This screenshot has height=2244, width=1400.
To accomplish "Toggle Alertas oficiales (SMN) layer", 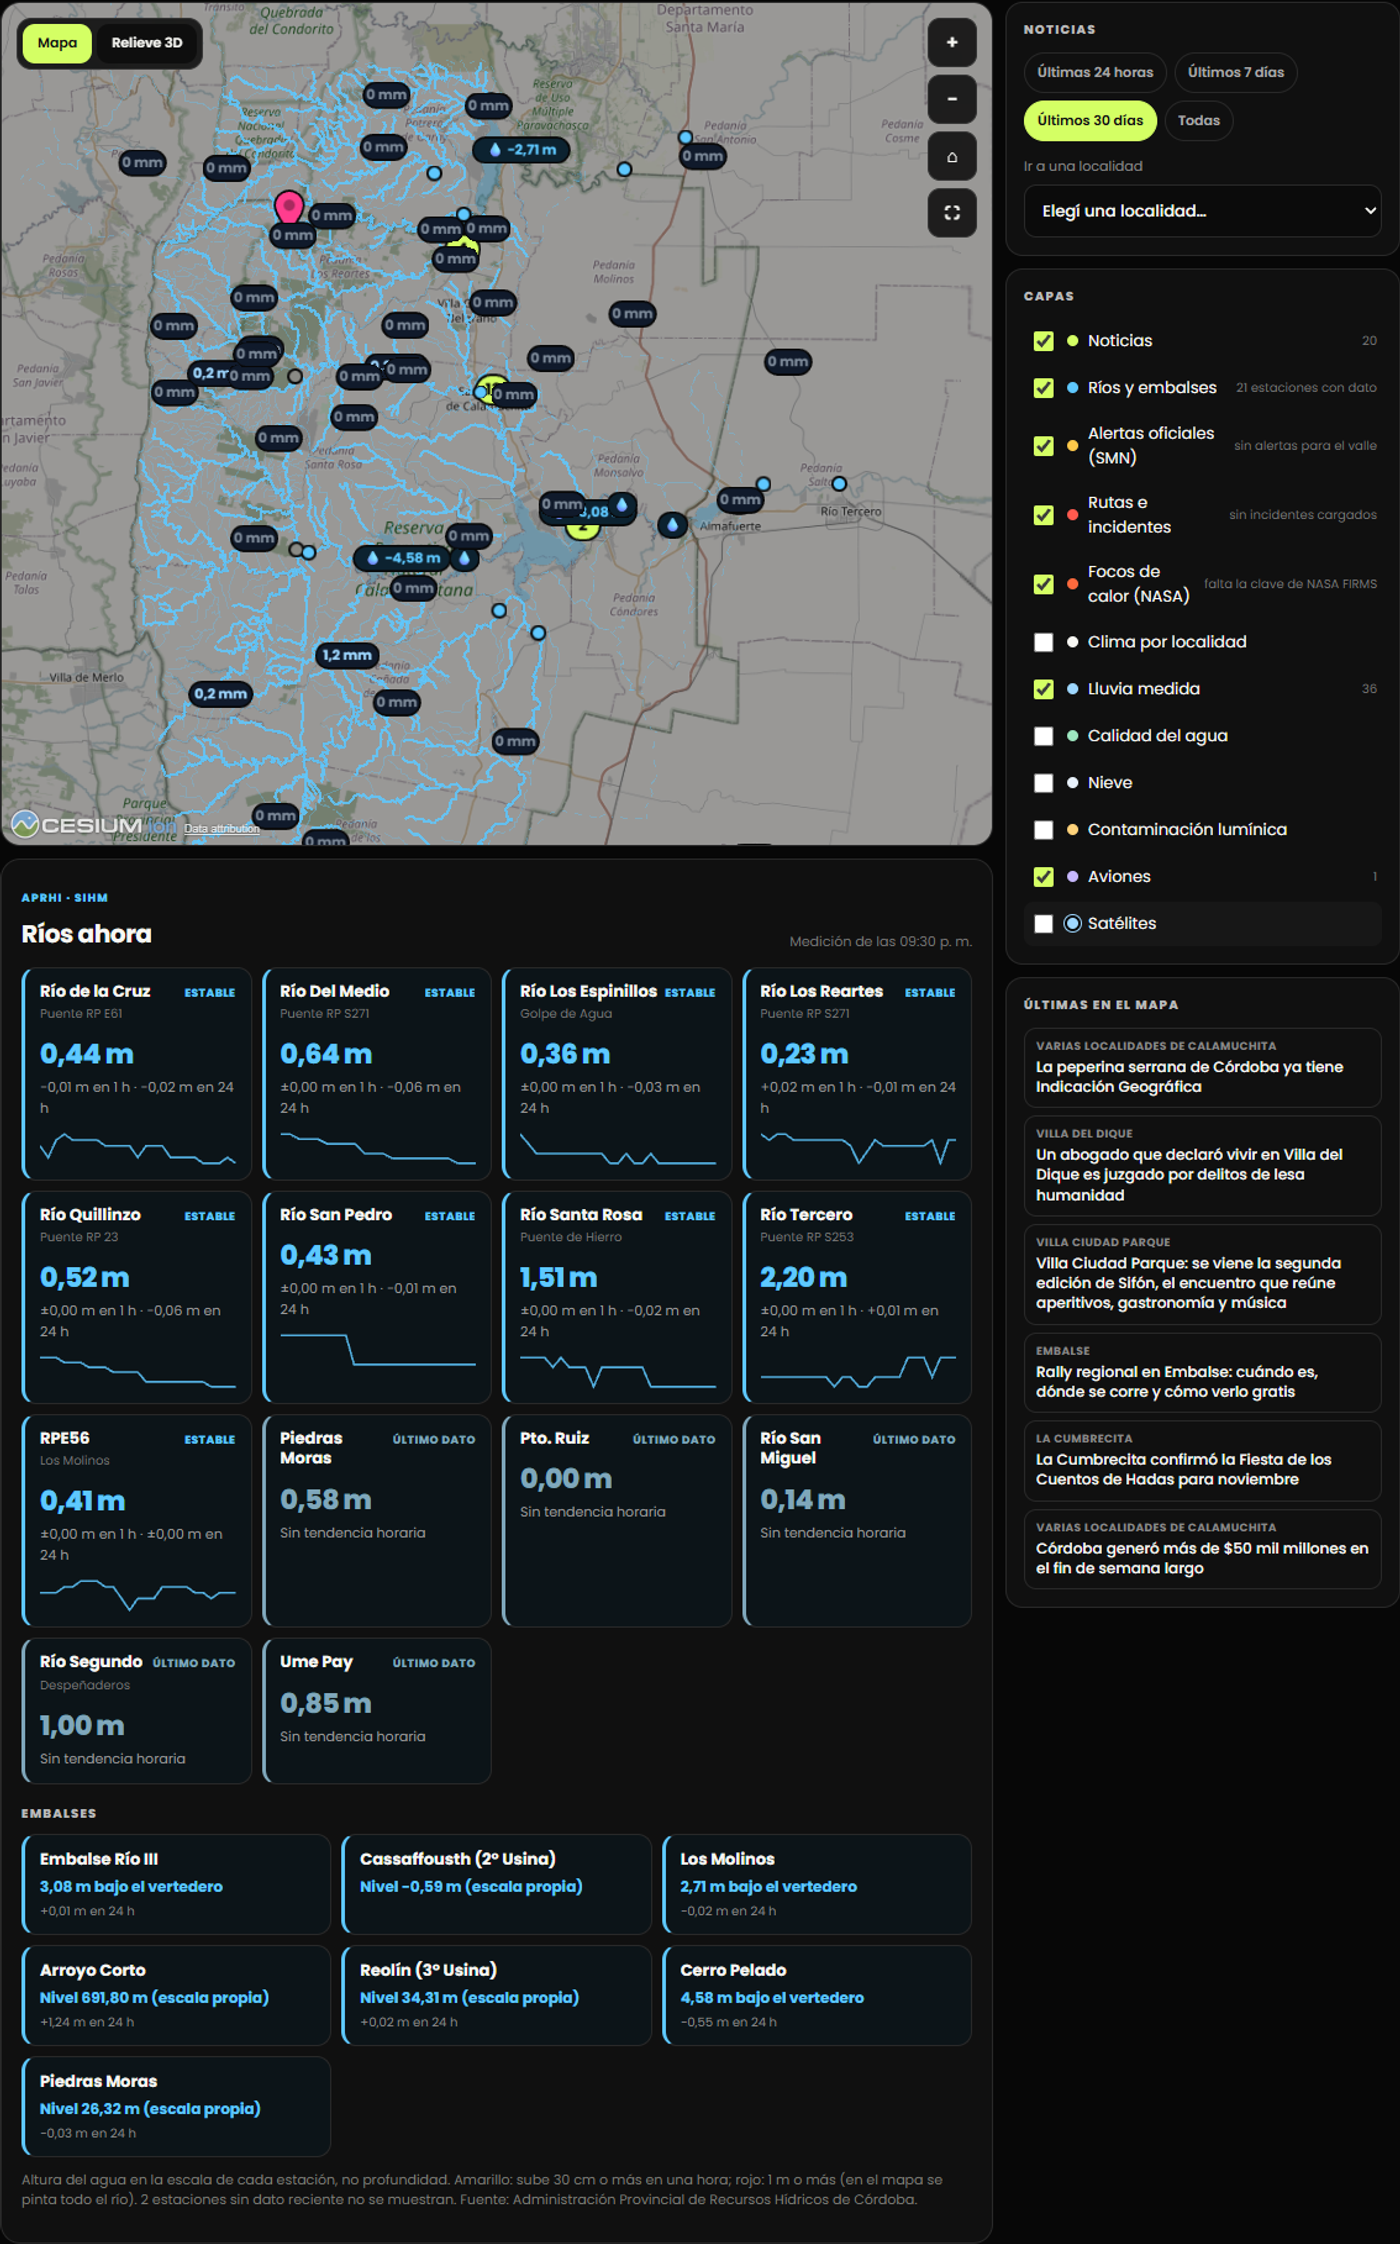I will [1043, 446].
